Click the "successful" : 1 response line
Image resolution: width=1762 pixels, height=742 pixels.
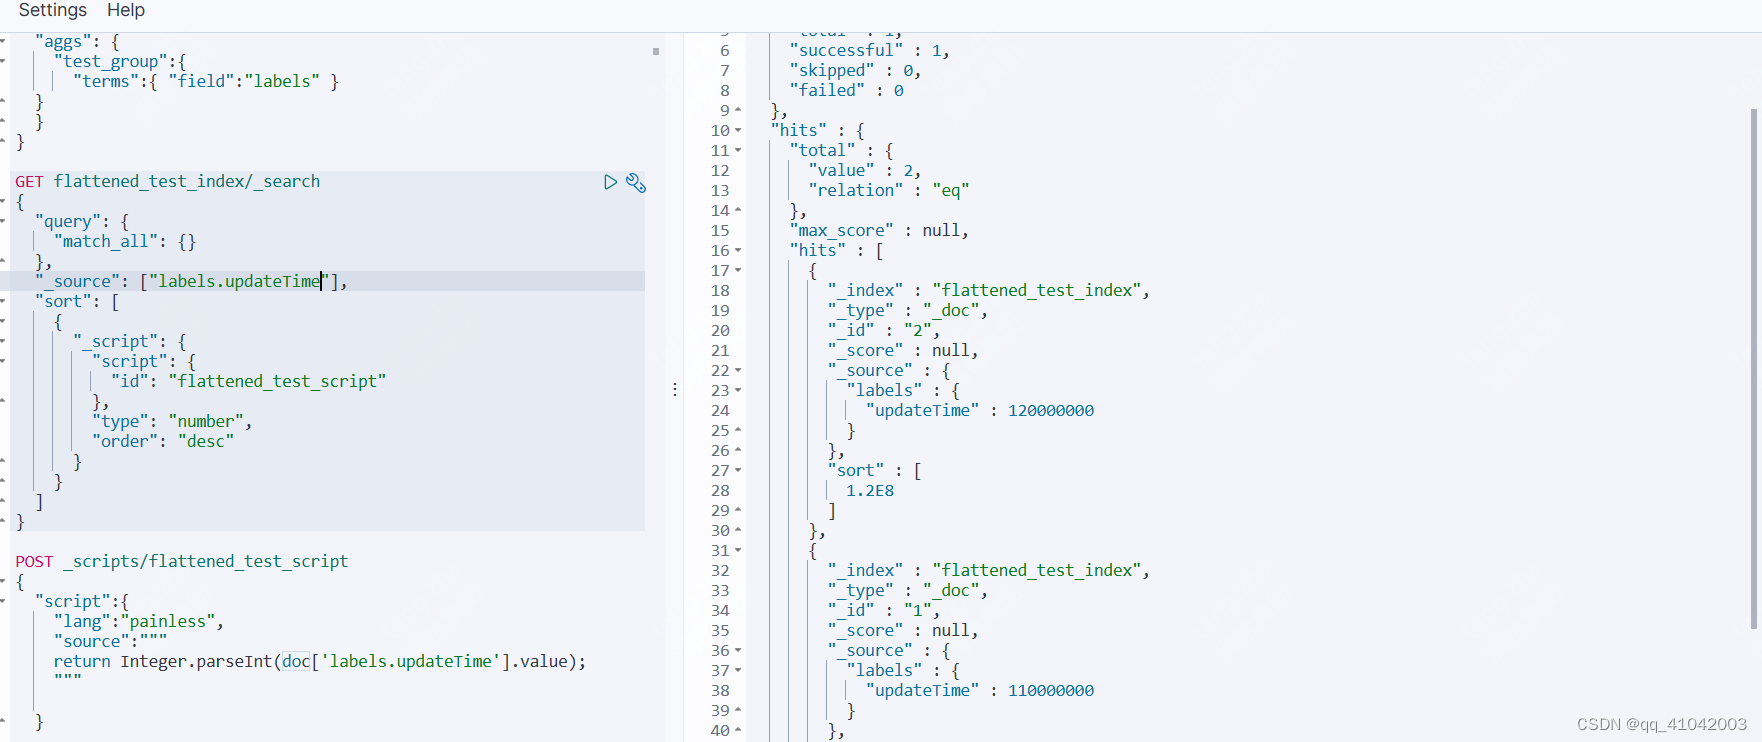869,50
